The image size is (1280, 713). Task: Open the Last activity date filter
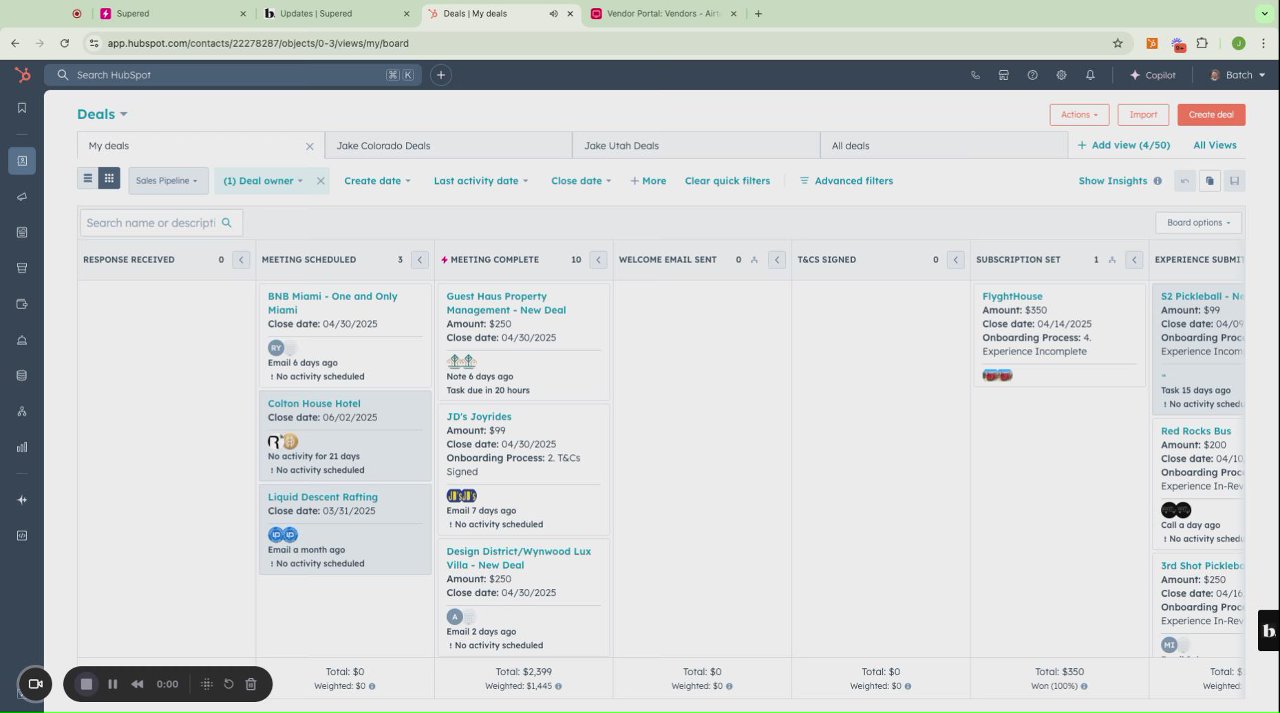pos(481,181)
